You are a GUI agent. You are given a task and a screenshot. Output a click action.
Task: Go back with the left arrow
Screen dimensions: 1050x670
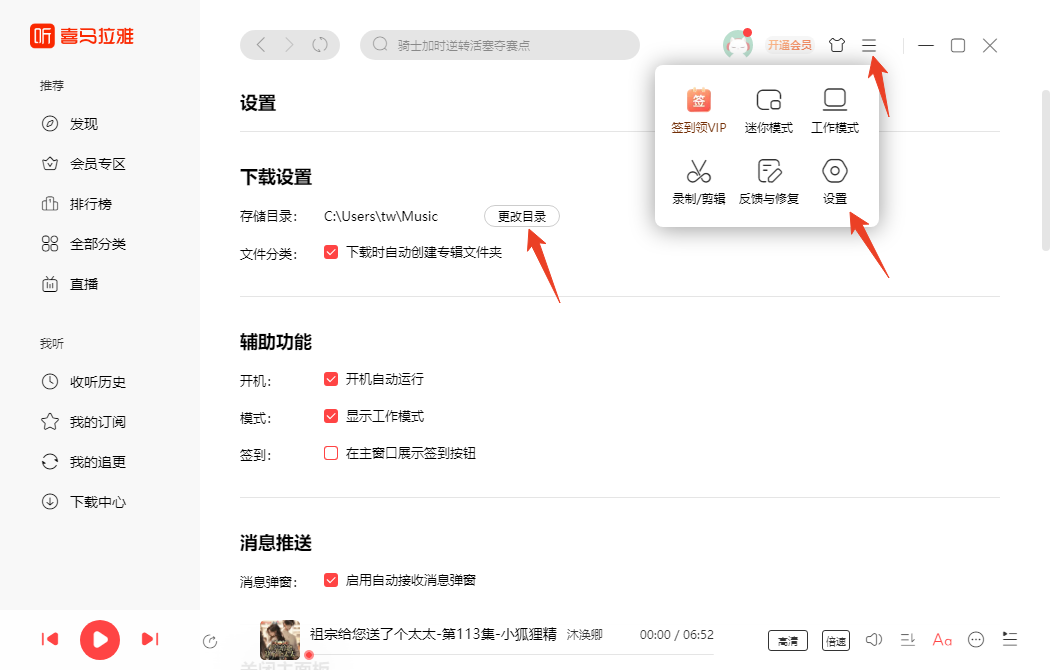(261, 45)
